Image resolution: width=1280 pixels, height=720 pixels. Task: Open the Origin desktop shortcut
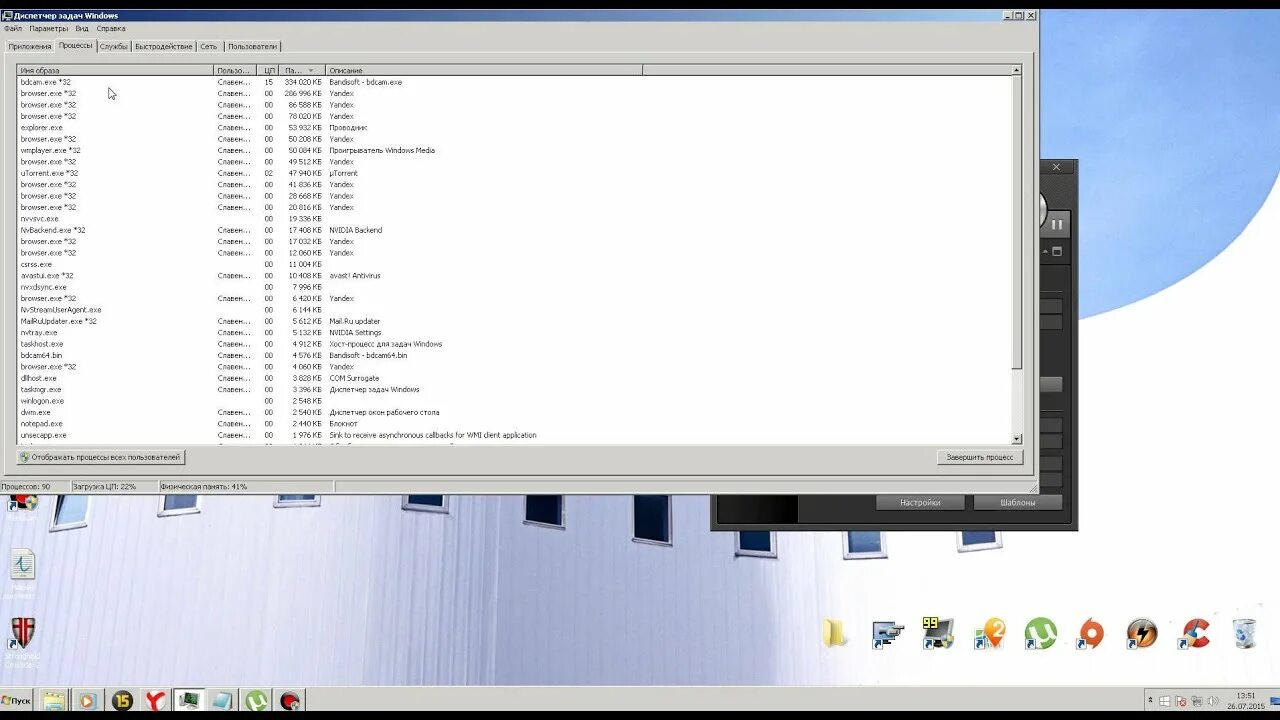click(x=1091, y=633)
